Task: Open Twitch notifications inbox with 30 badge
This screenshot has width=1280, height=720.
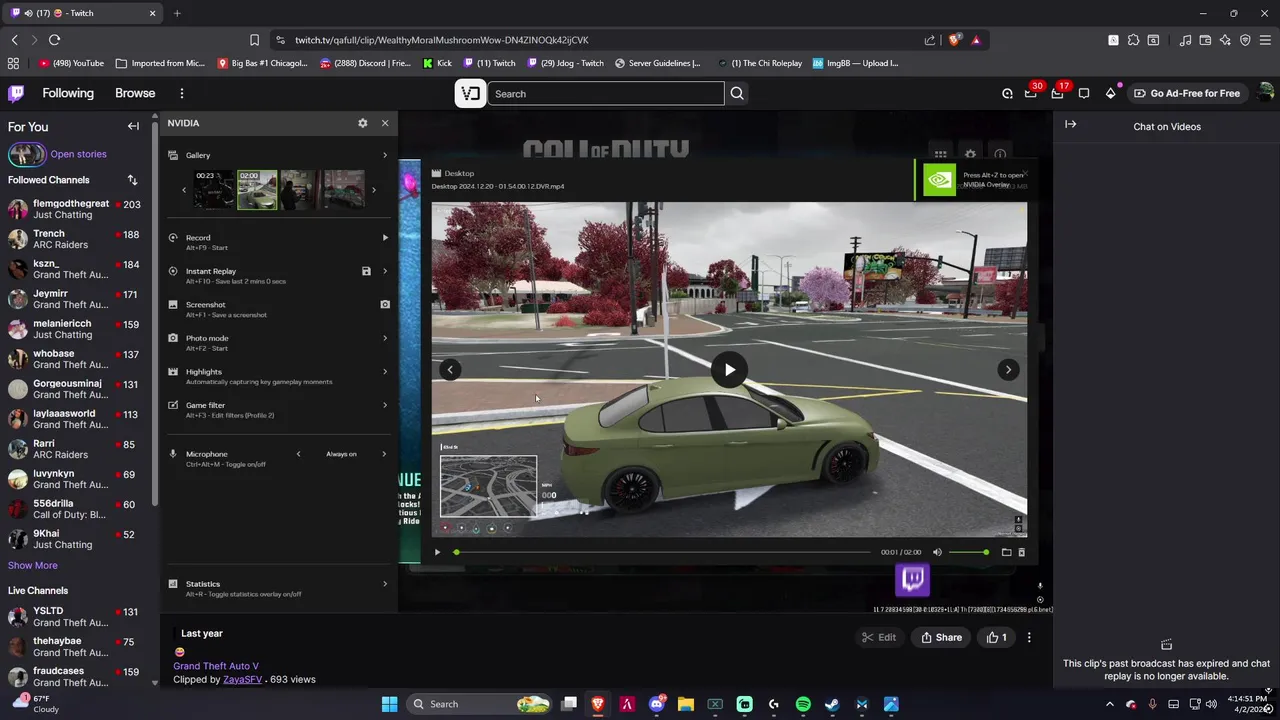Action: [x=1033, y=93]
